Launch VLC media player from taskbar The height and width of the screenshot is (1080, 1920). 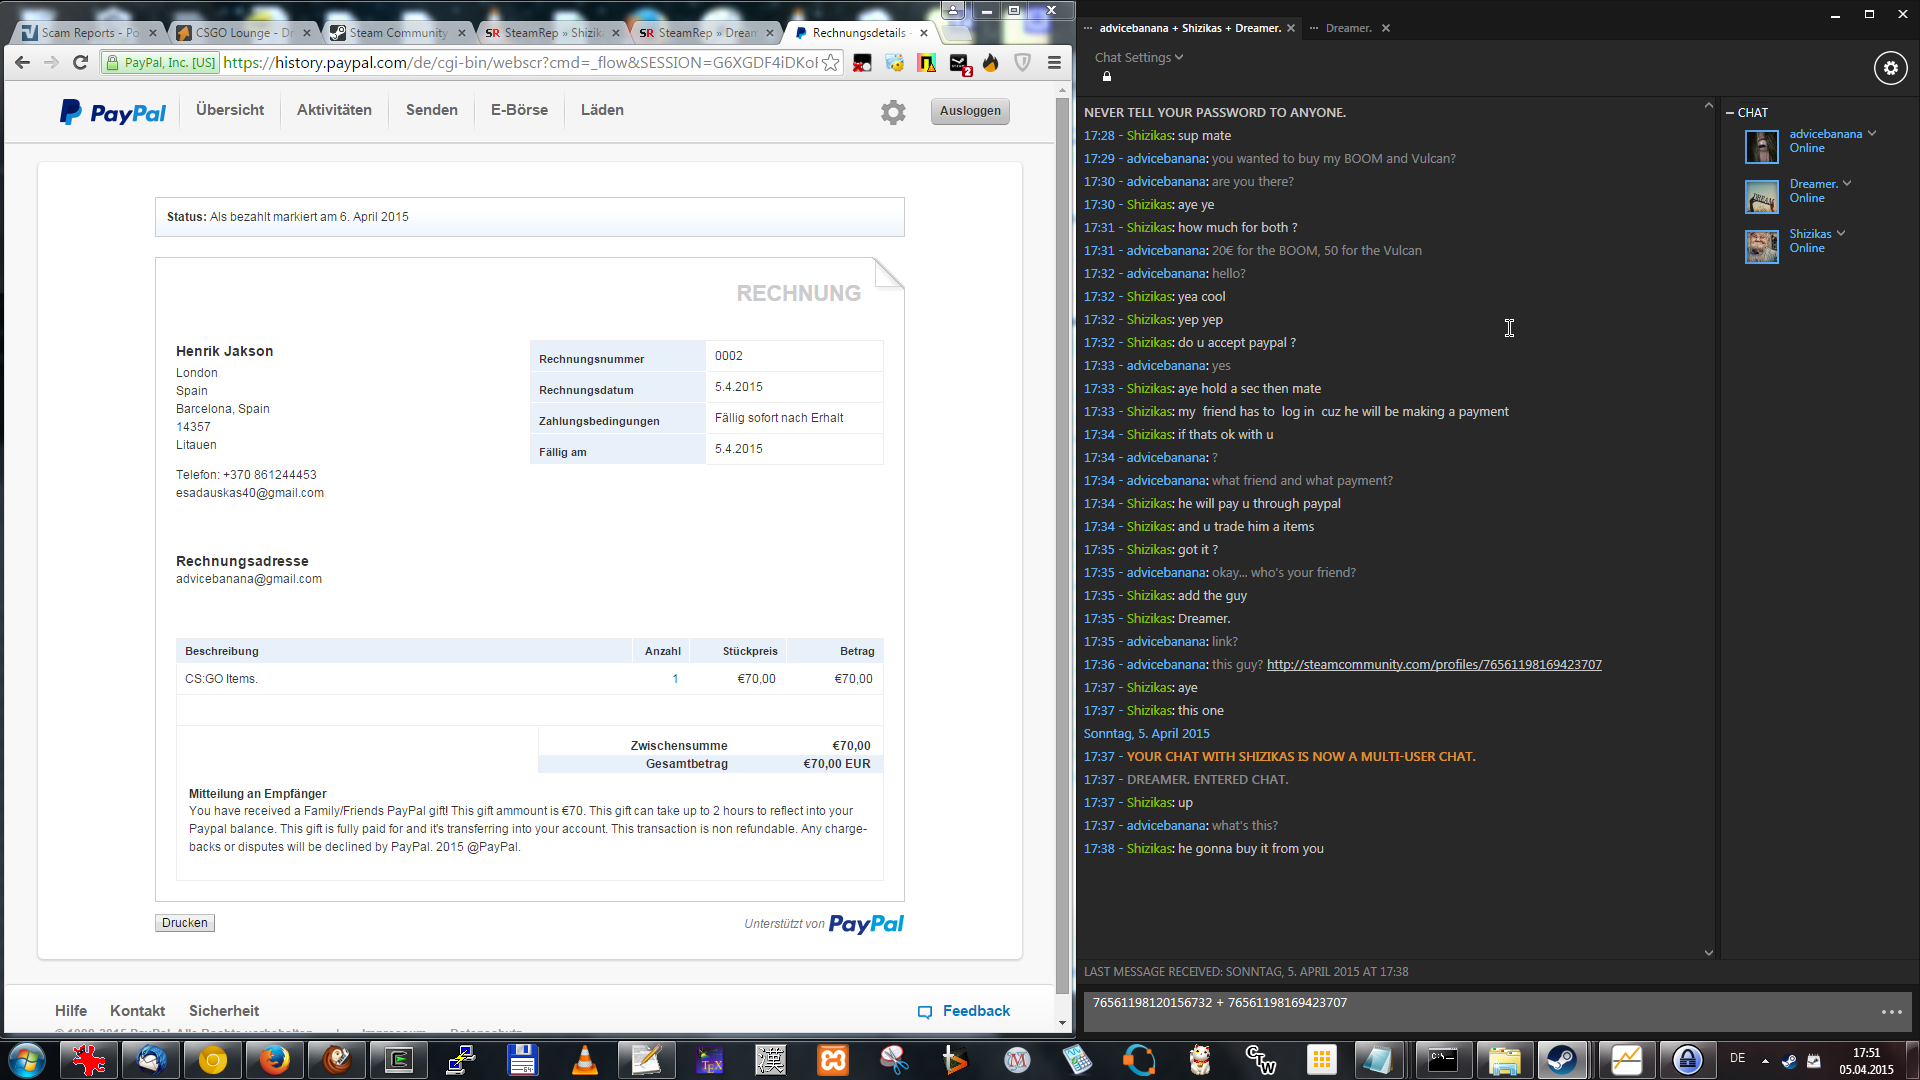pyautogui.click(x=585, y=1060)
